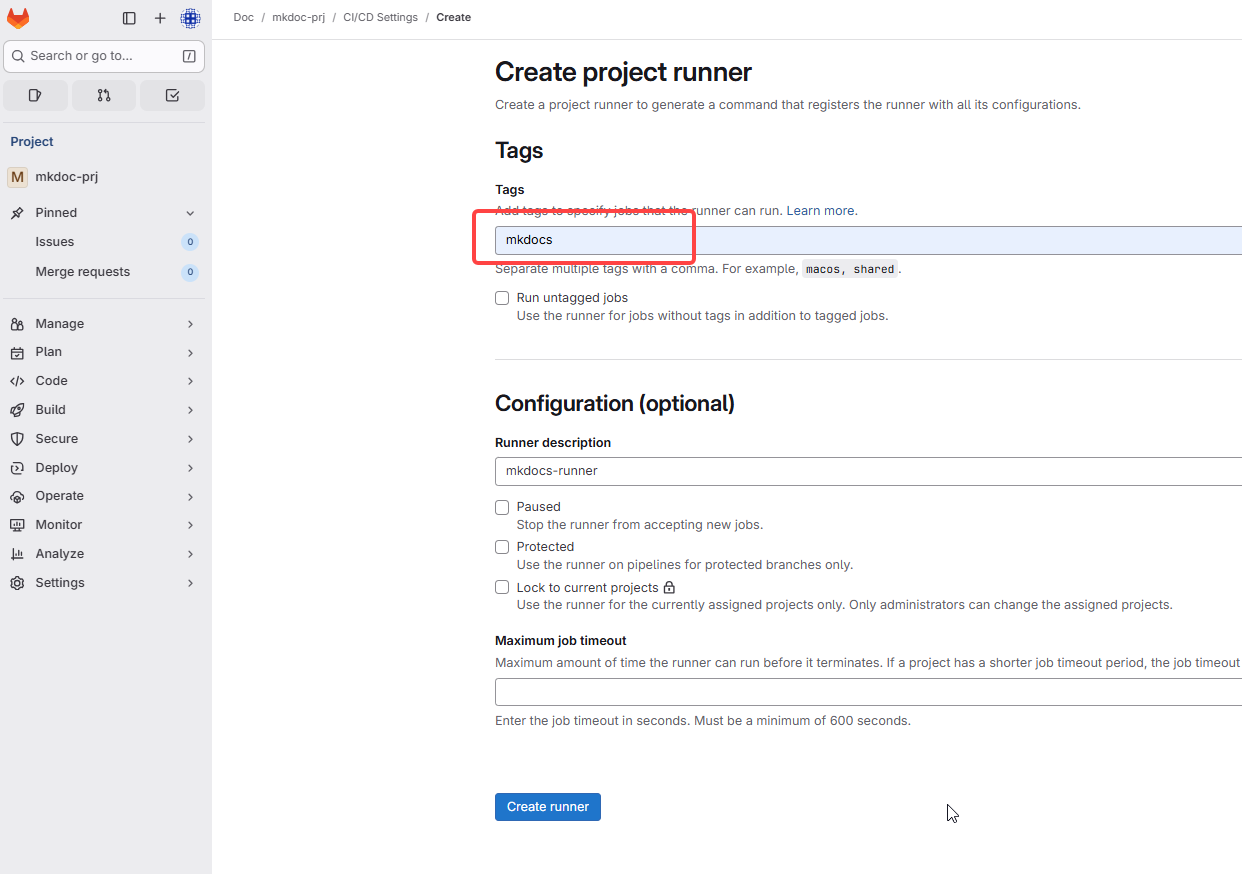The height and width of the screenshot is (874, 1242).
Task: Expand the Analyze menu chevron
Action: [x=190, y=554]
